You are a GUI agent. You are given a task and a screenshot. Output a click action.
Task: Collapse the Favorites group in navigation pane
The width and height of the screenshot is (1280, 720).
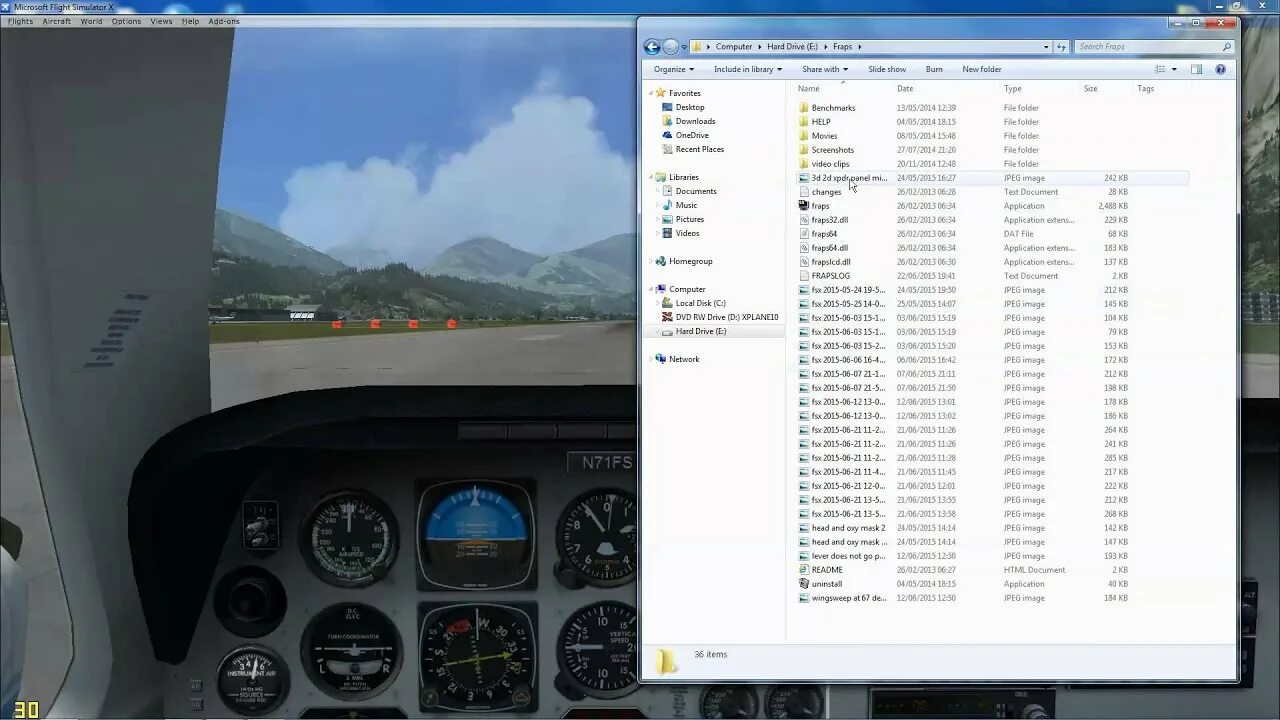(650, 93)
